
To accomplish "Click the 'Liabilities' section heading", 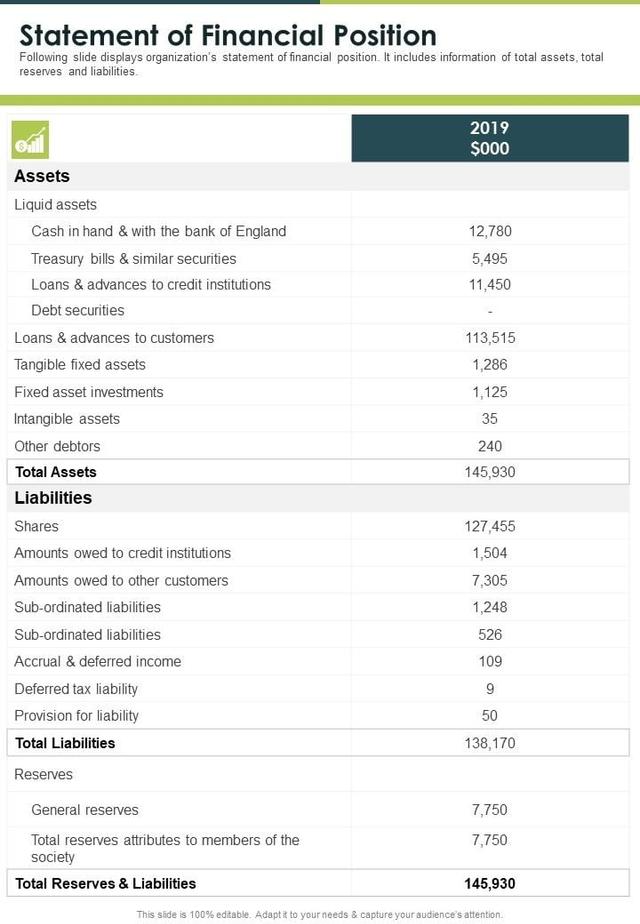I will [53, 498].
